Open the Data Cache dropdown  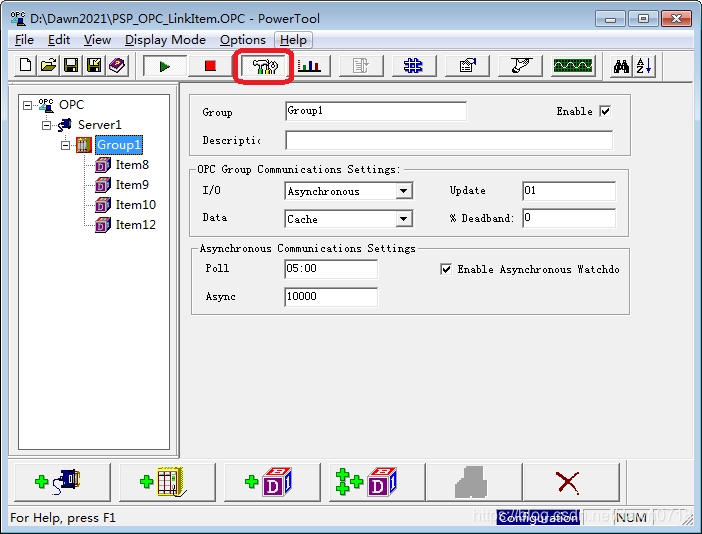tap(403, 219)
